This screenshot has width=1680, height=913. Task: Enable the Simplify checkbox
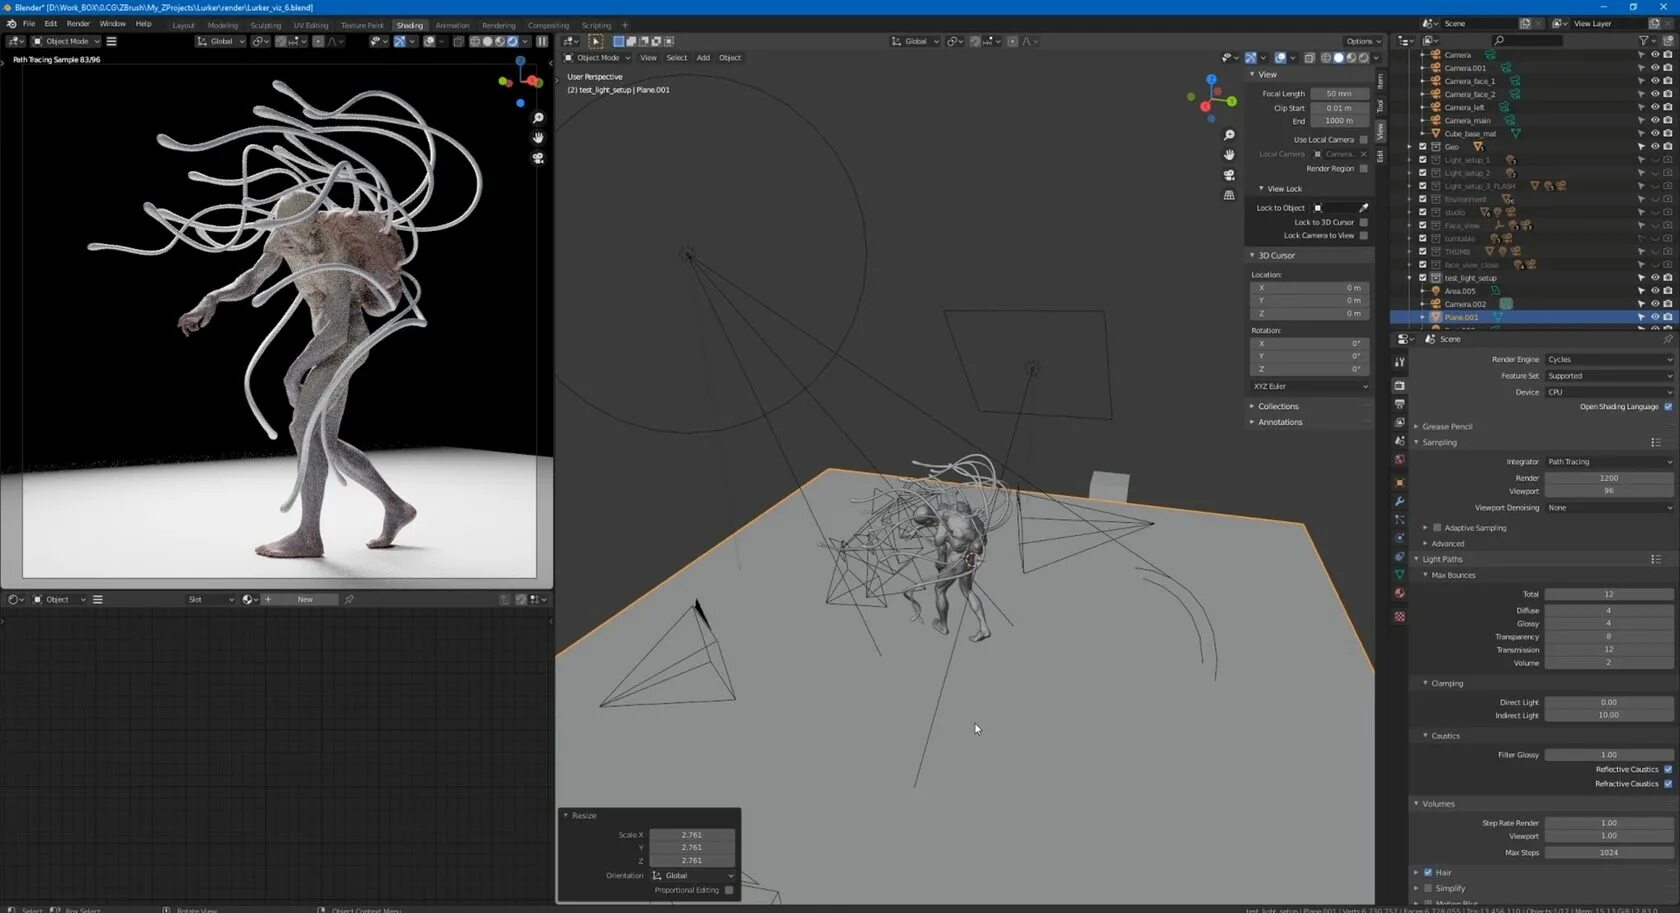click(1428, 888)
